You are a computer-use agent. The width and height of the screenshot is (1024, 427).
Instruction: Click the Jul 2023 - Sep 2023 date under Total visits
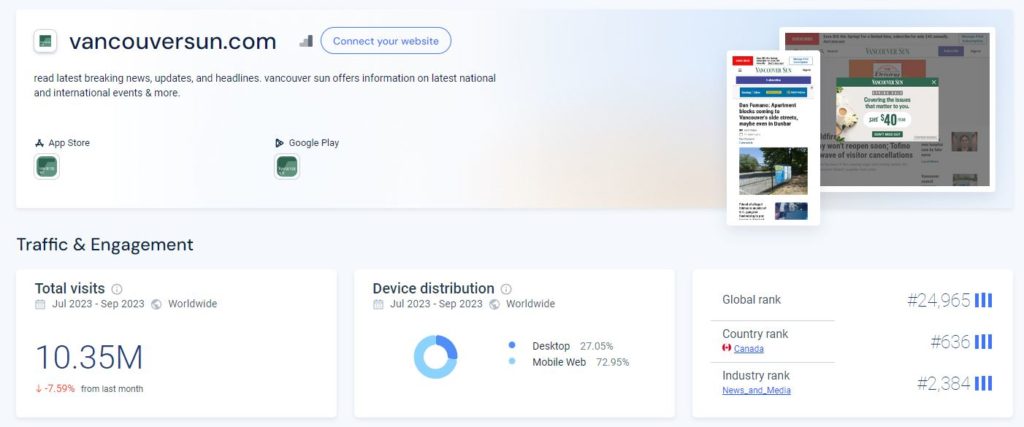98,304
